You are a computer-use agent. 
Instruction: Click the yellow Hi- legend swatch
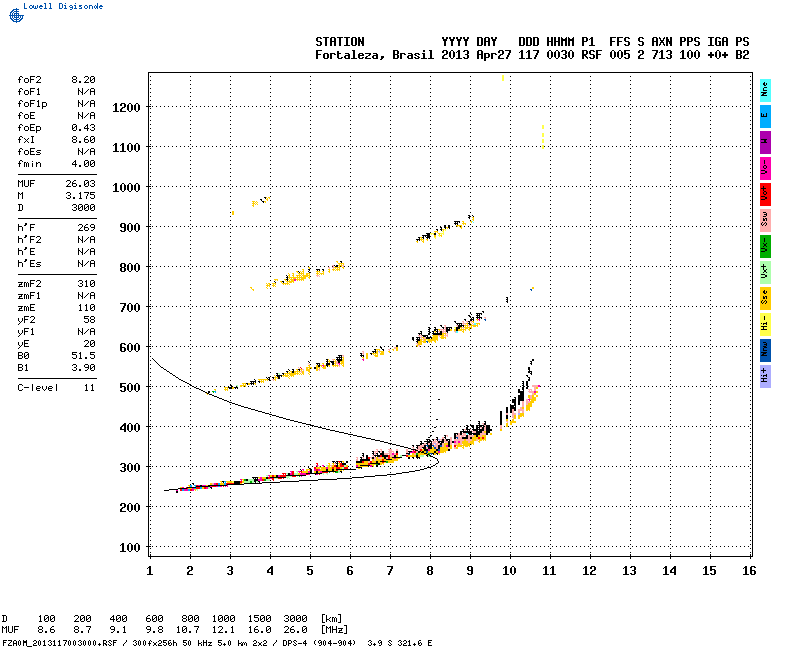pyautogui.click(x=765, y=323)
